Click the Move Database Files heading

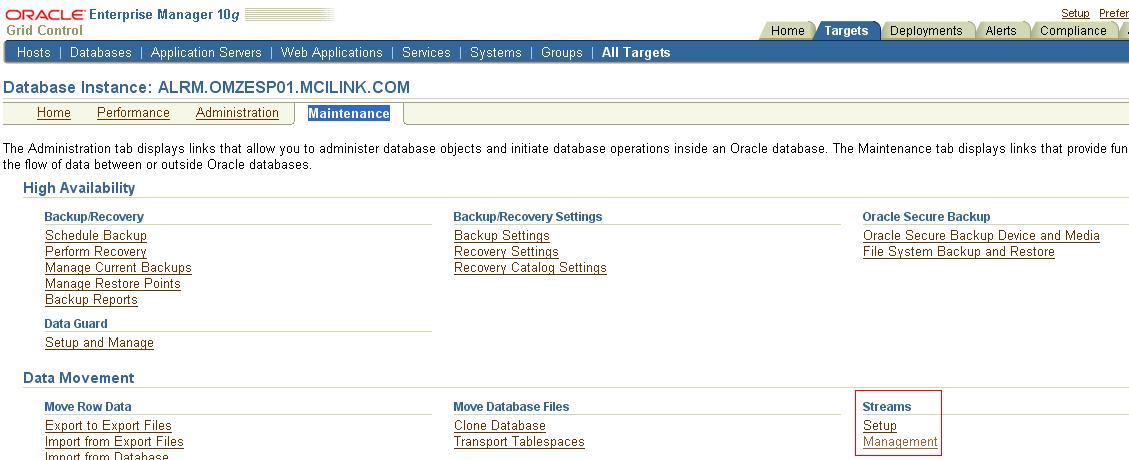pyautogui.click(x=511, y=407)
